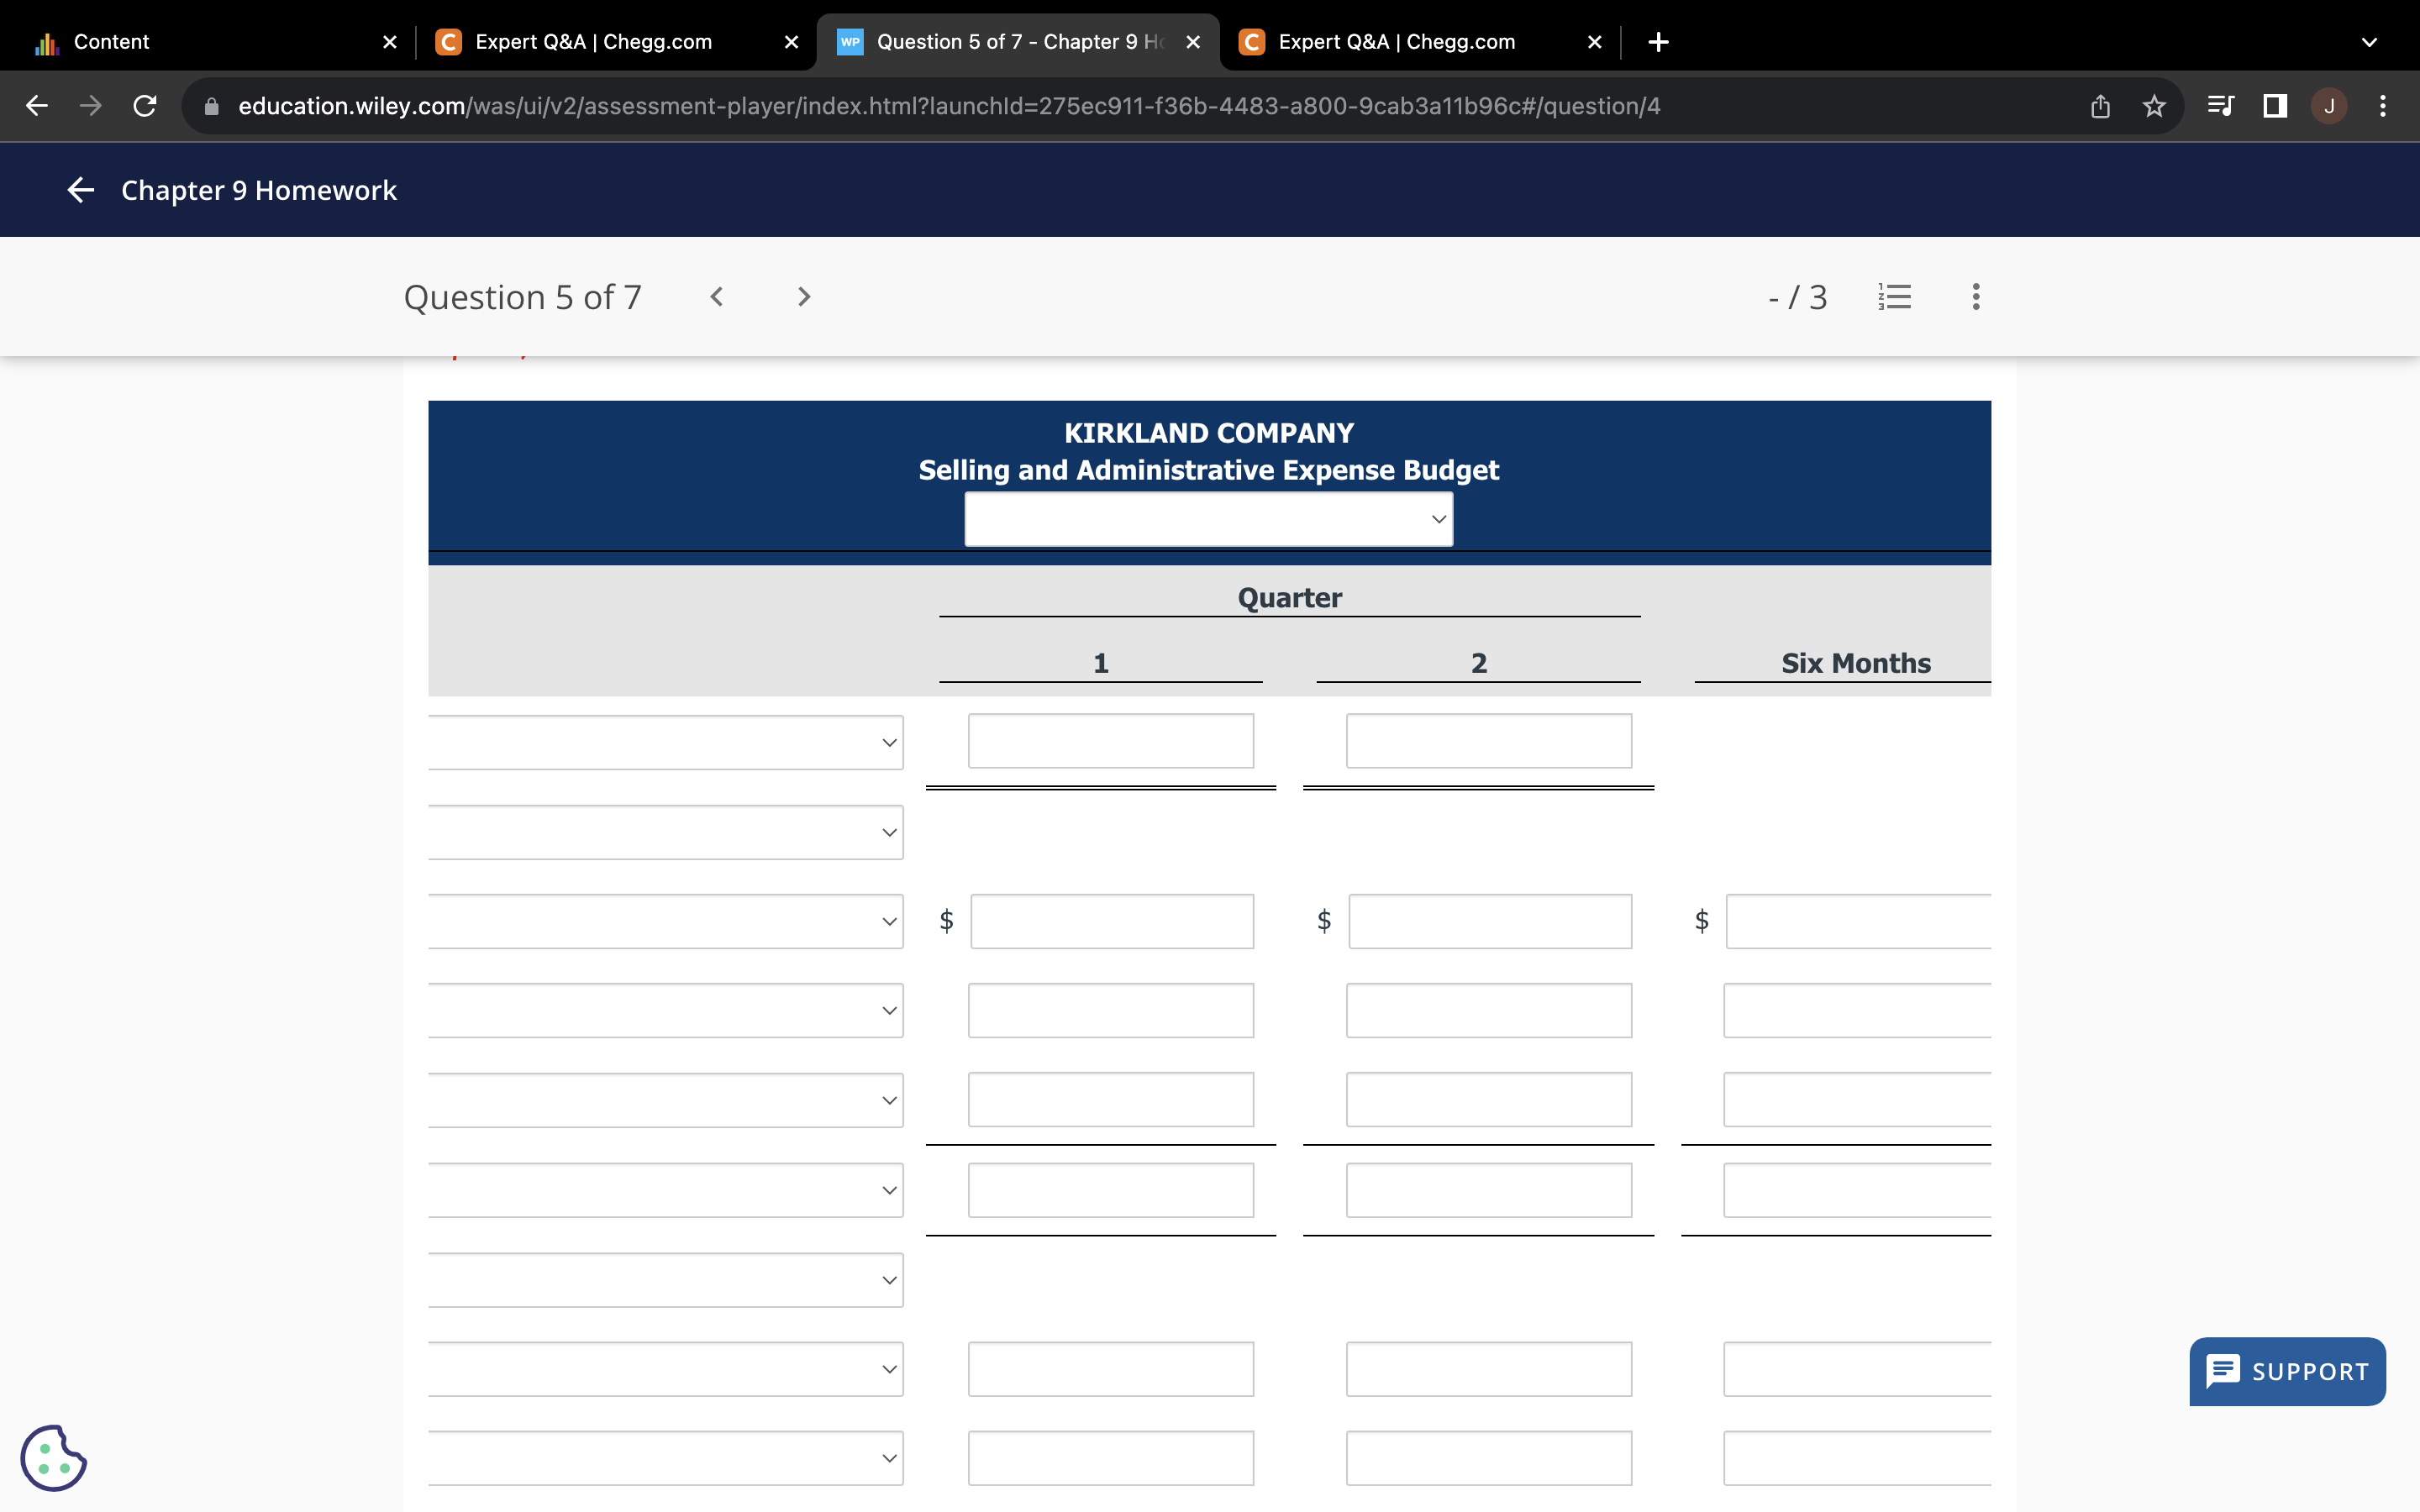Bookmark this page with star icon
Screen dimensions: 2420x1512
[2154, 106]
